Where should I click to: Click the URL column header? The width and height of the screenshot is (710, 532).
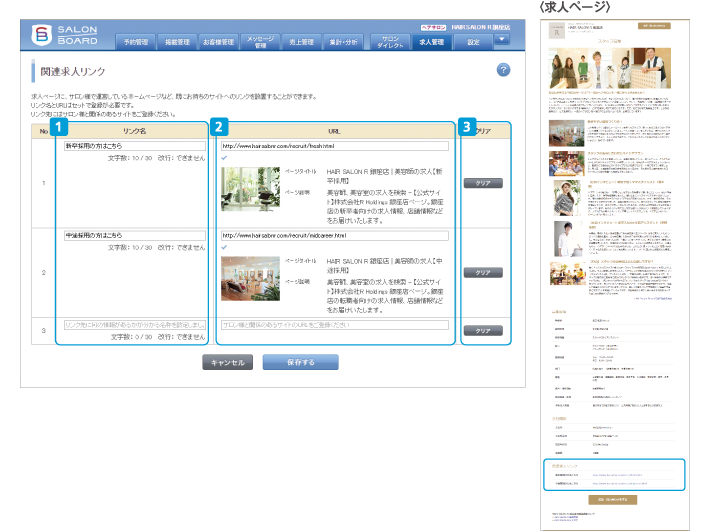(x=334, y=131)
